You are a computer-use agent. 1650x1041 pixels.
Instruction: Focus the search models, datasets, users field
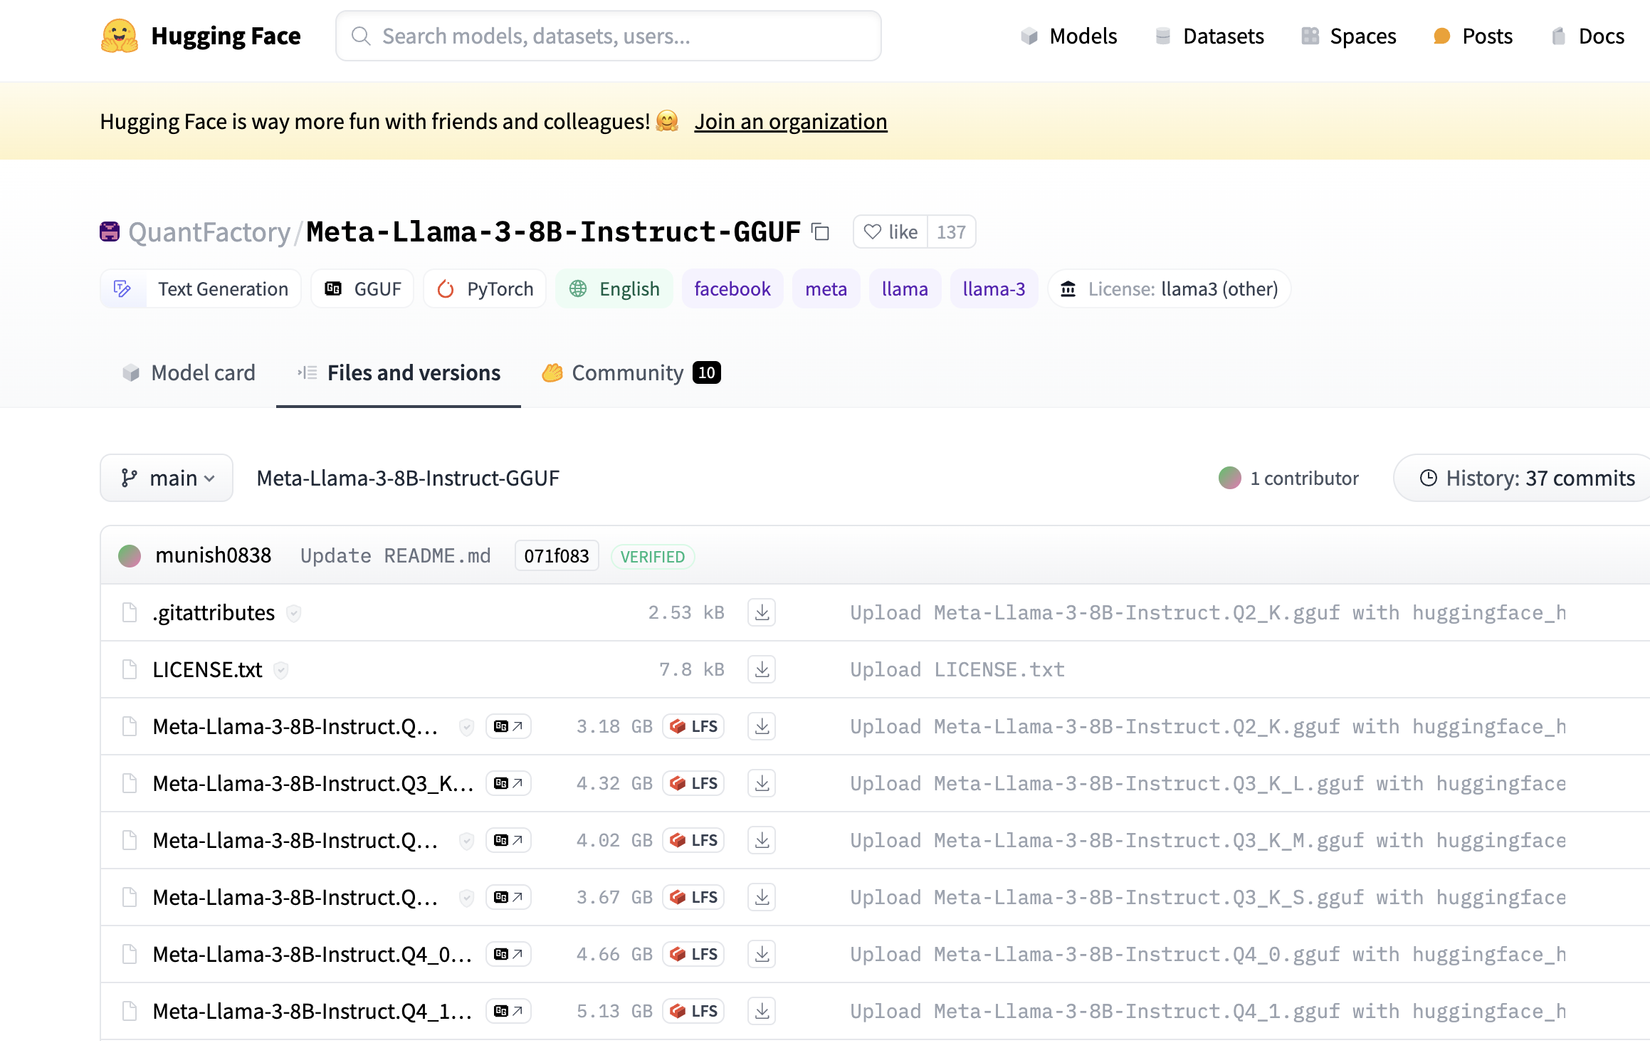point(609,36)
